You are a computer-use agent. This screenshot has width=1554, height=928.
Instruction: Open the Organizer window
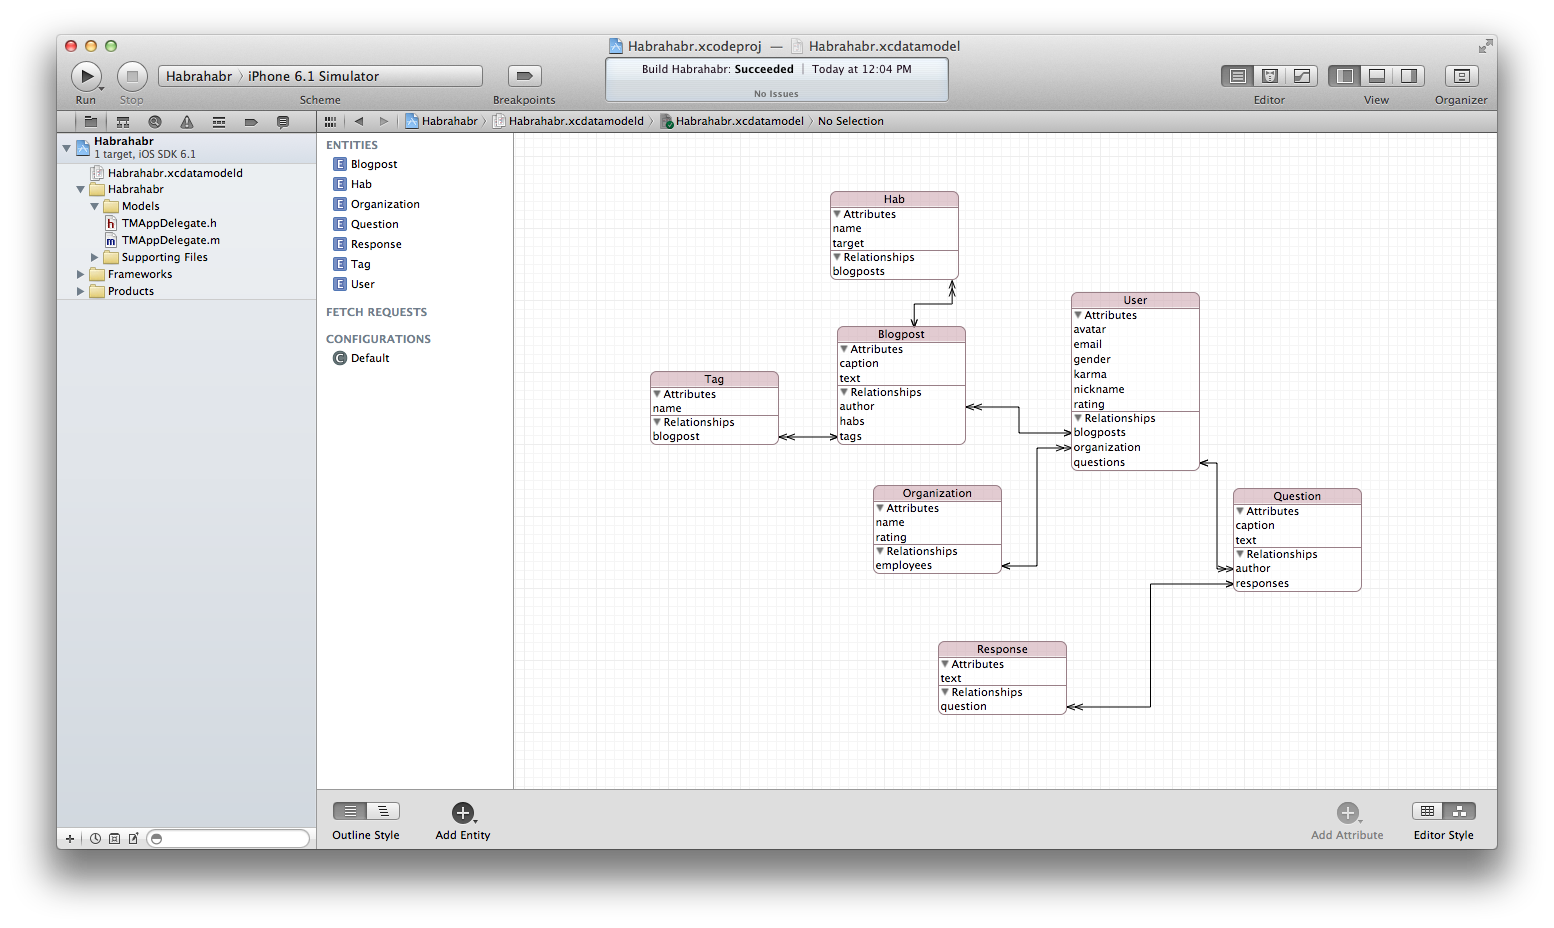(x=1461, y=76)
